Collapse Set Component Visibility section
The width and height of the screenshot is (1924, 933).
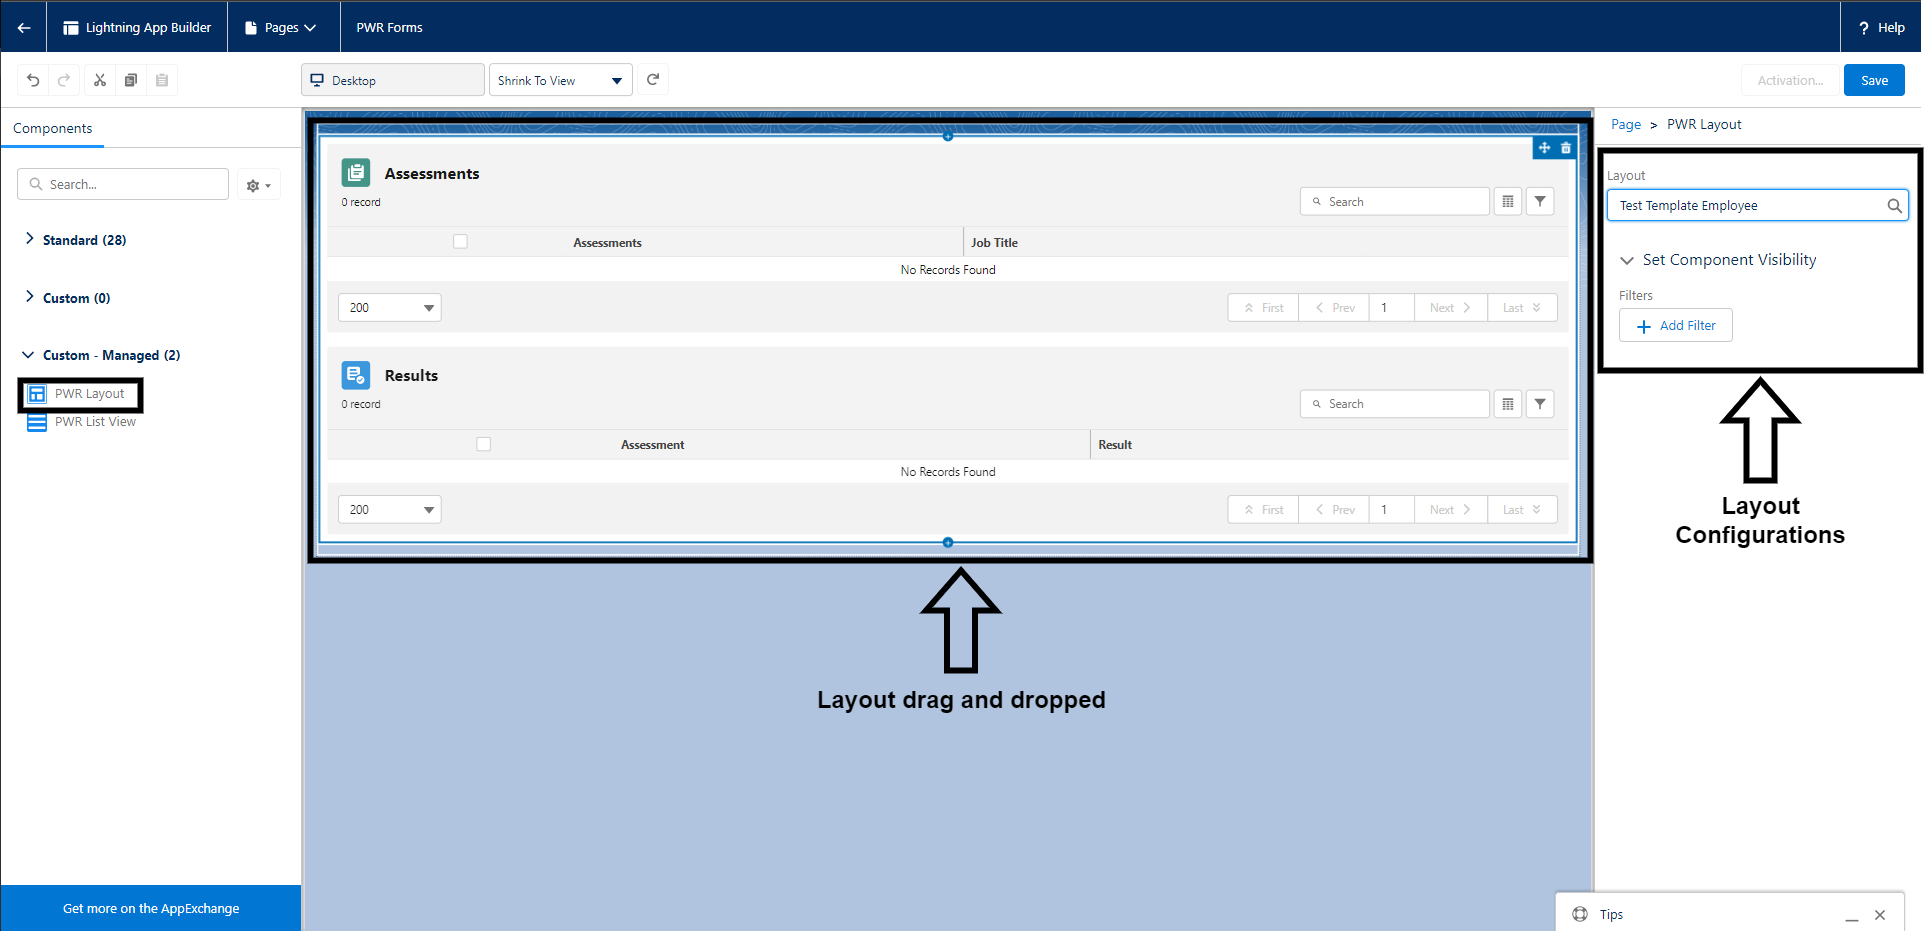[x=1718, y=260]
